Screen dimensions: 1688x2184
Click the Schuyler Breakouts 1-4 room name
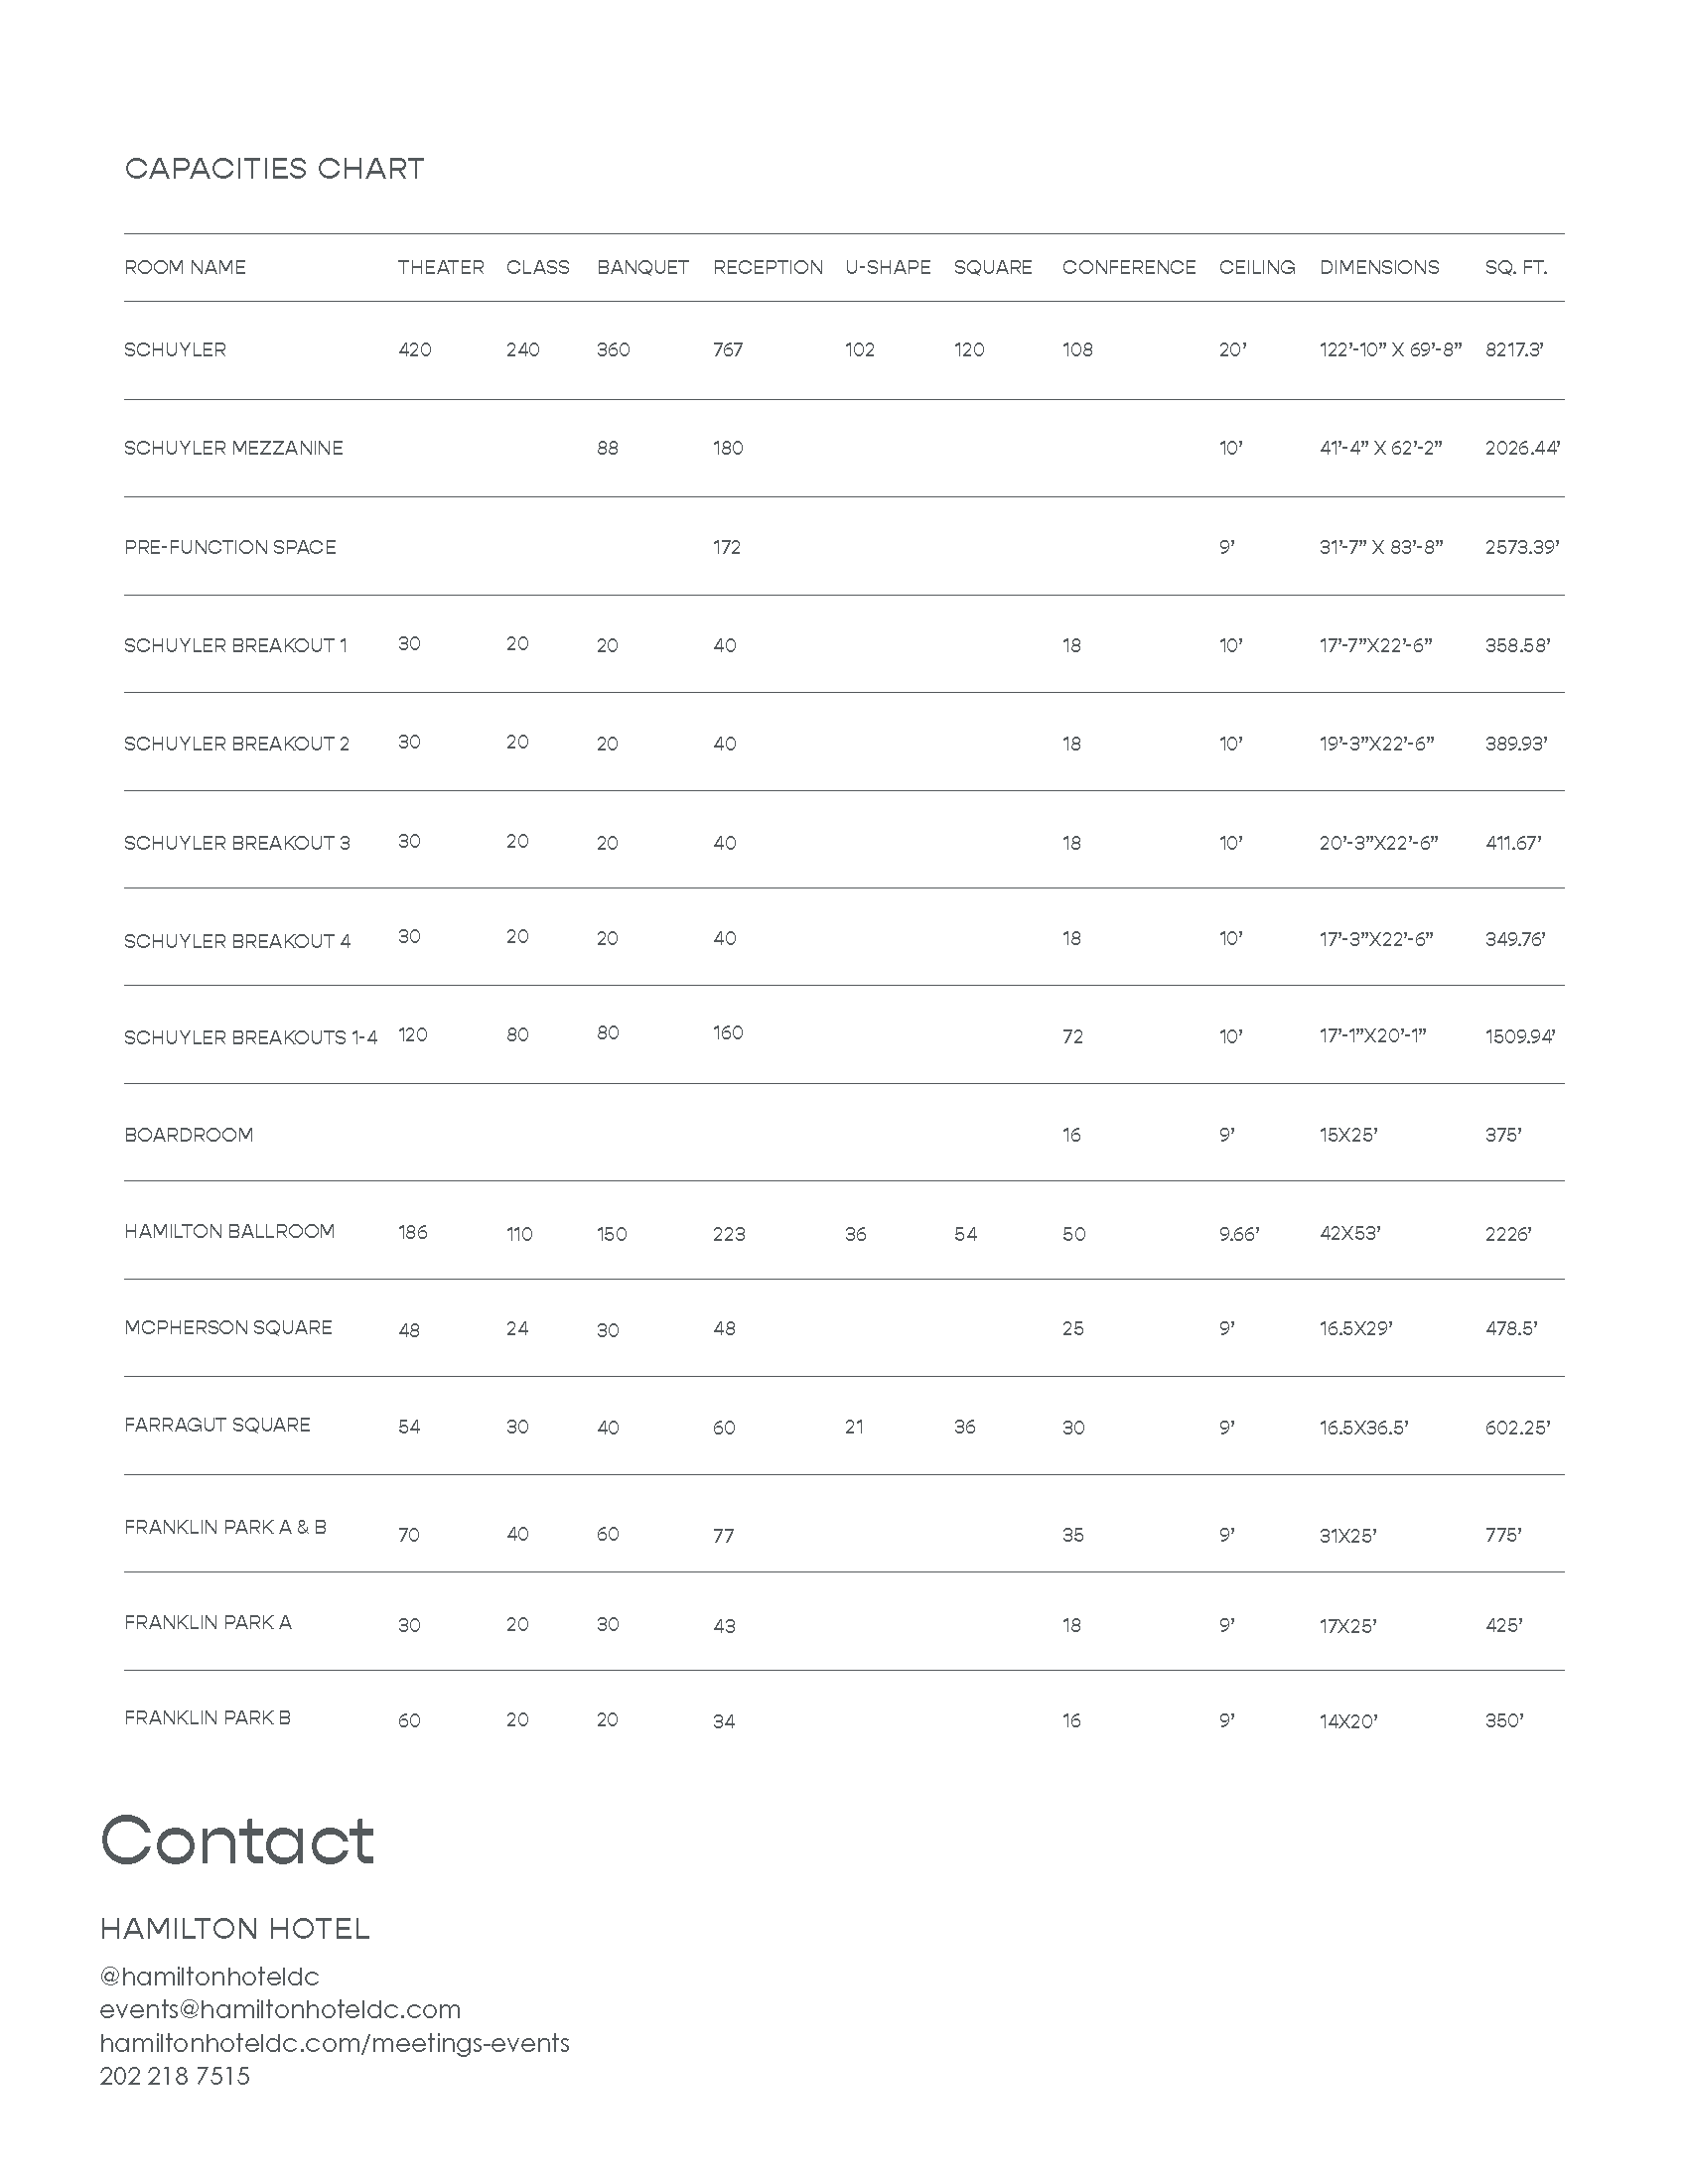click(x=250, y=1037)
